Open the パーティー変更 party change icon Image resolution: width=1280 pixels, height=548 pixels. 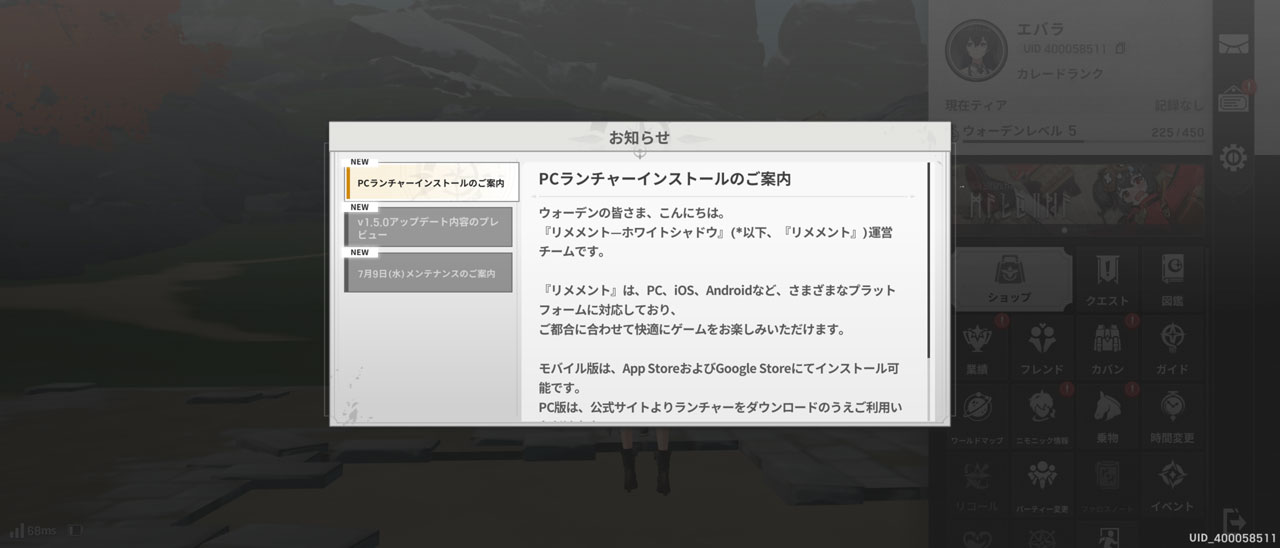(1042, 483)
